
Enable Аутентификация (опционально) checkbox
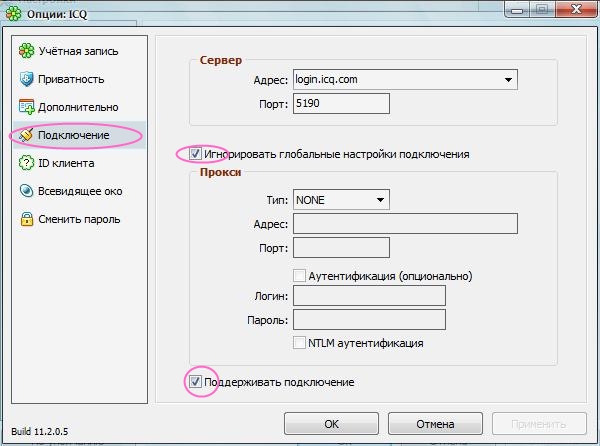click(x=299, y=276)
